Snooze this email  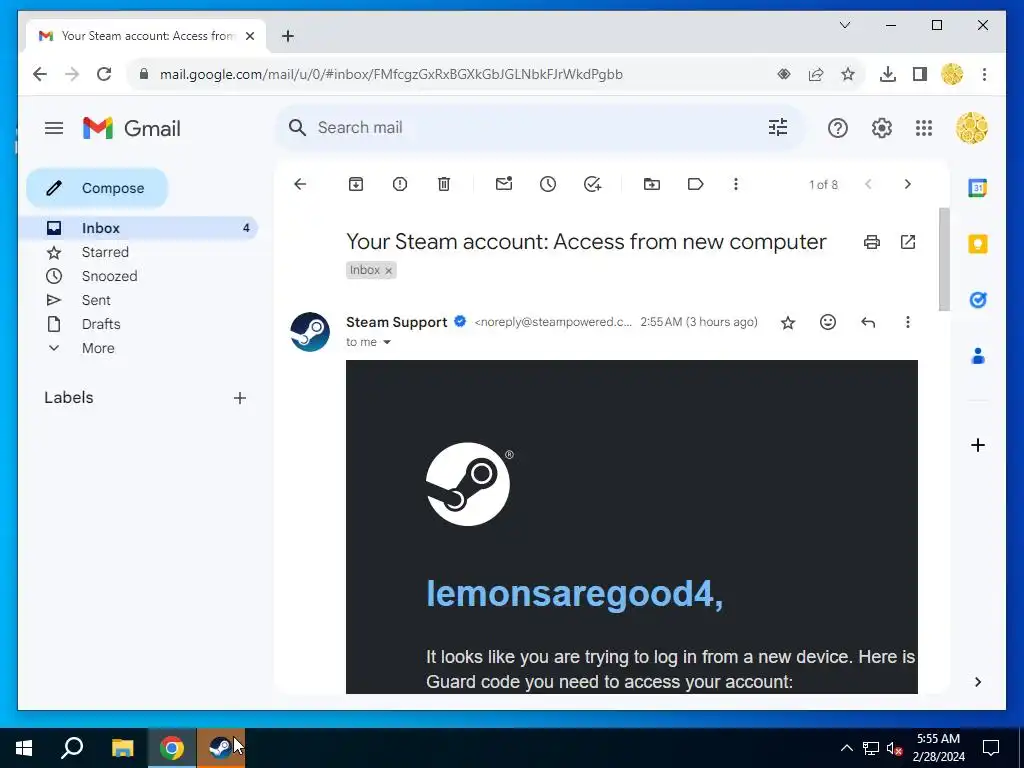pos(548,184)
